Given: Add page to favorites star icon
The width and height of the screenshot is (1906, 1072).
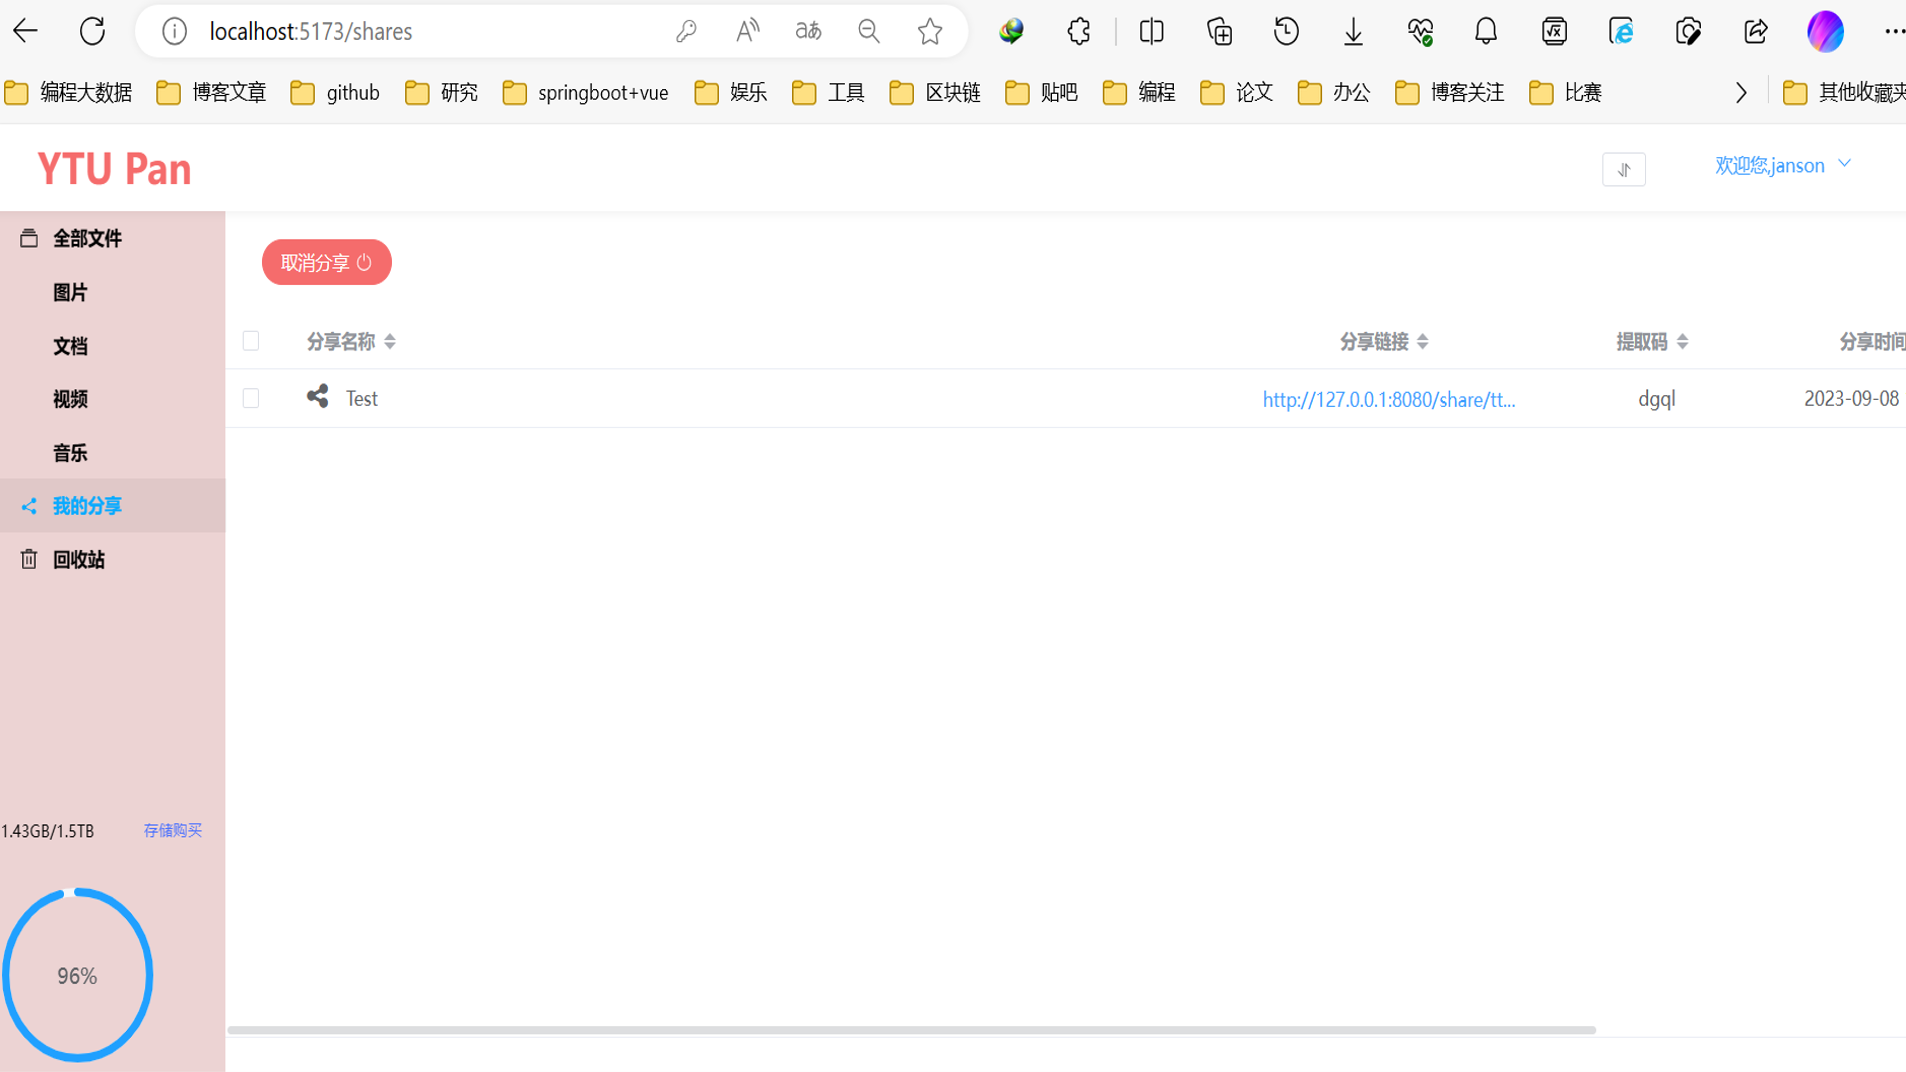Looking at the screenshot, I should pyautogui.click(x=930, y=31).
